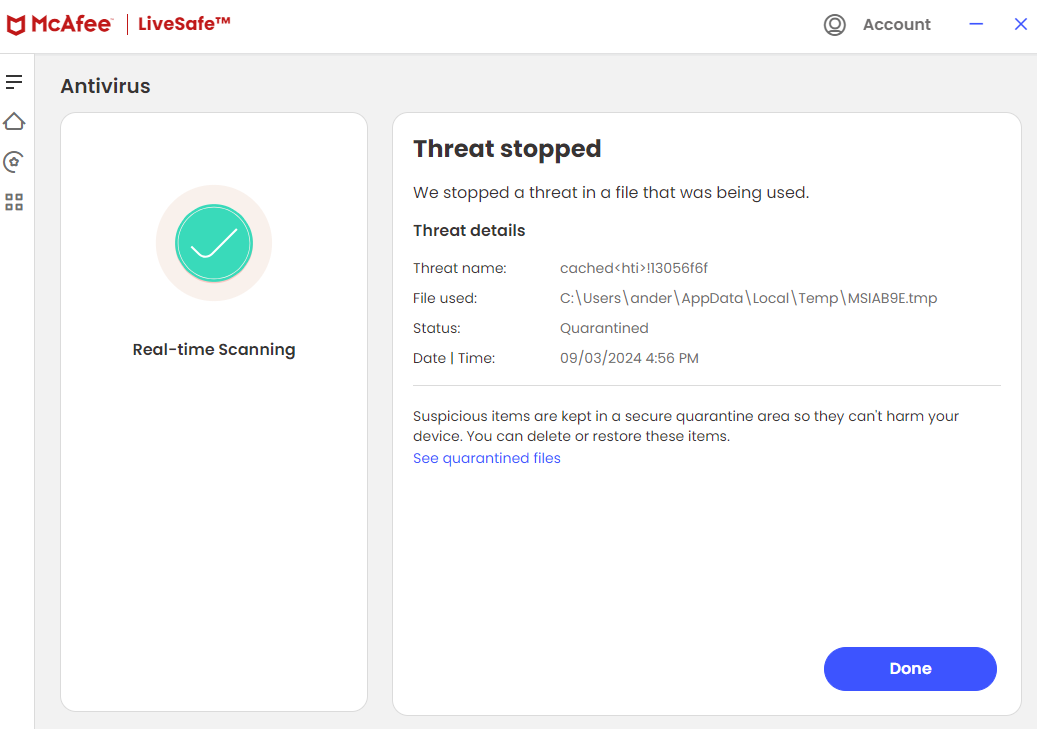Click the Real-time Scanning card title

[213, 349]
